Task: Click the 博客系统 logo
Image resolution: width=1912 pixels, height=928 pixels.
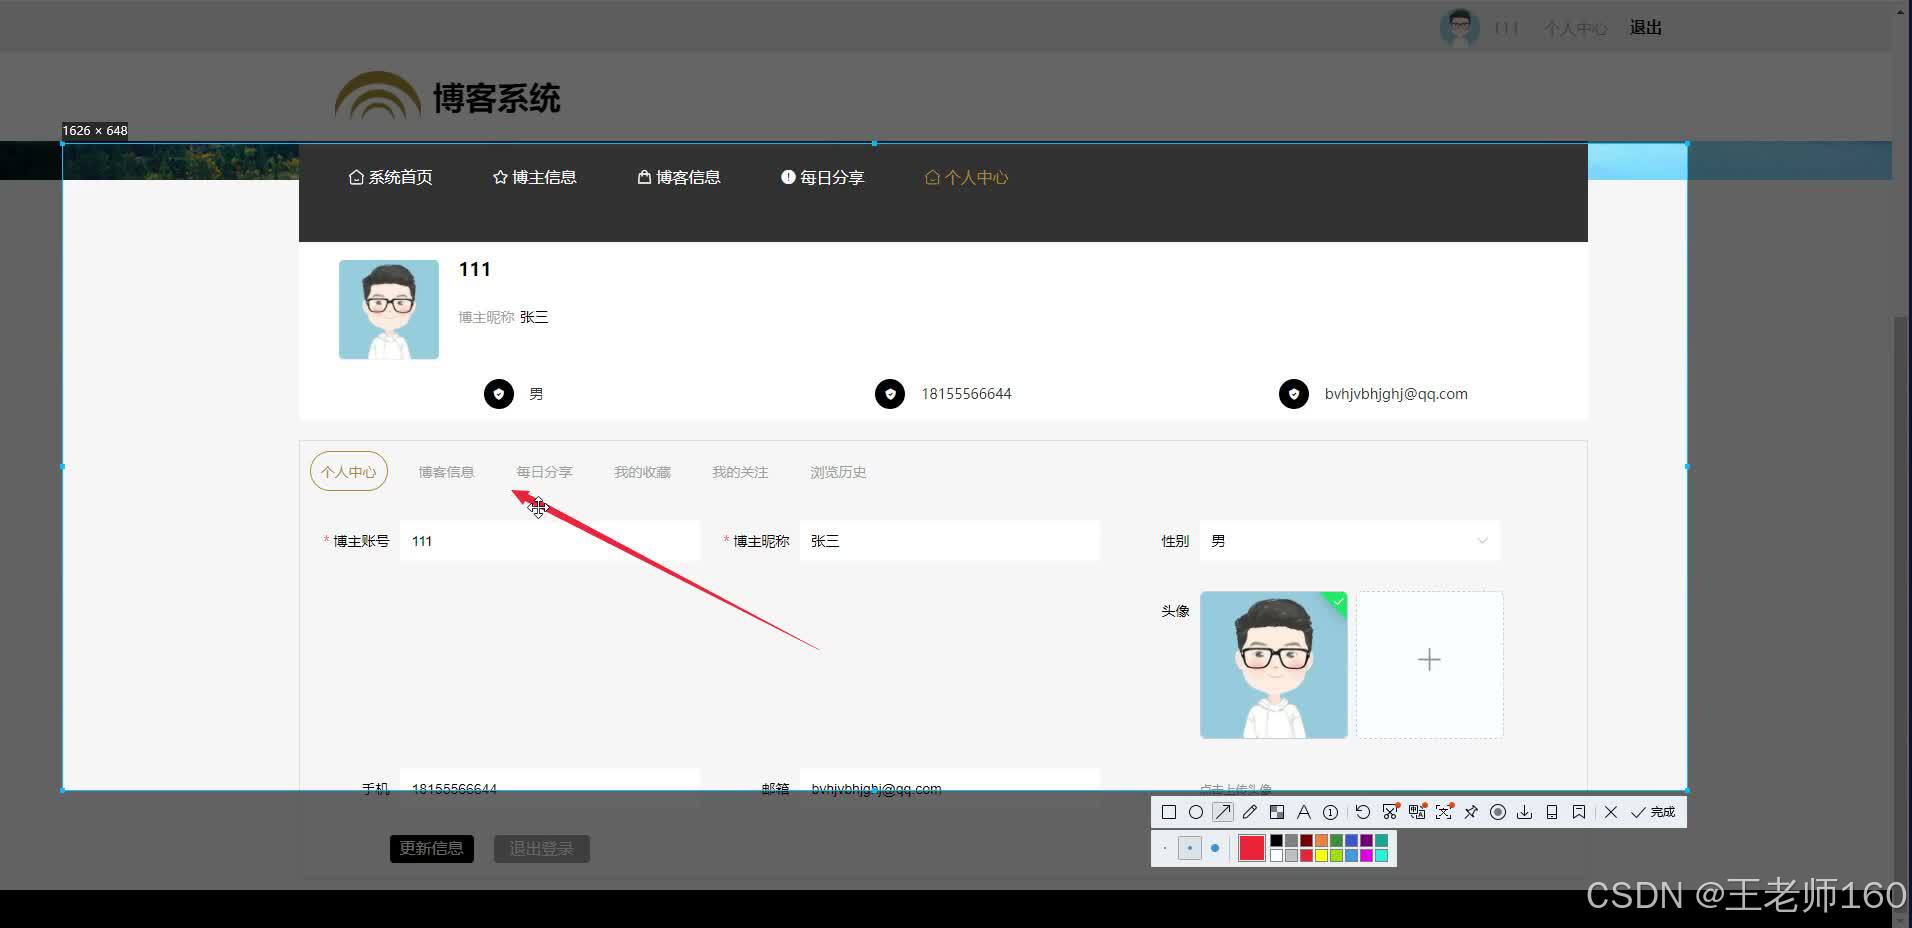Action: click(x=448, y=97)
